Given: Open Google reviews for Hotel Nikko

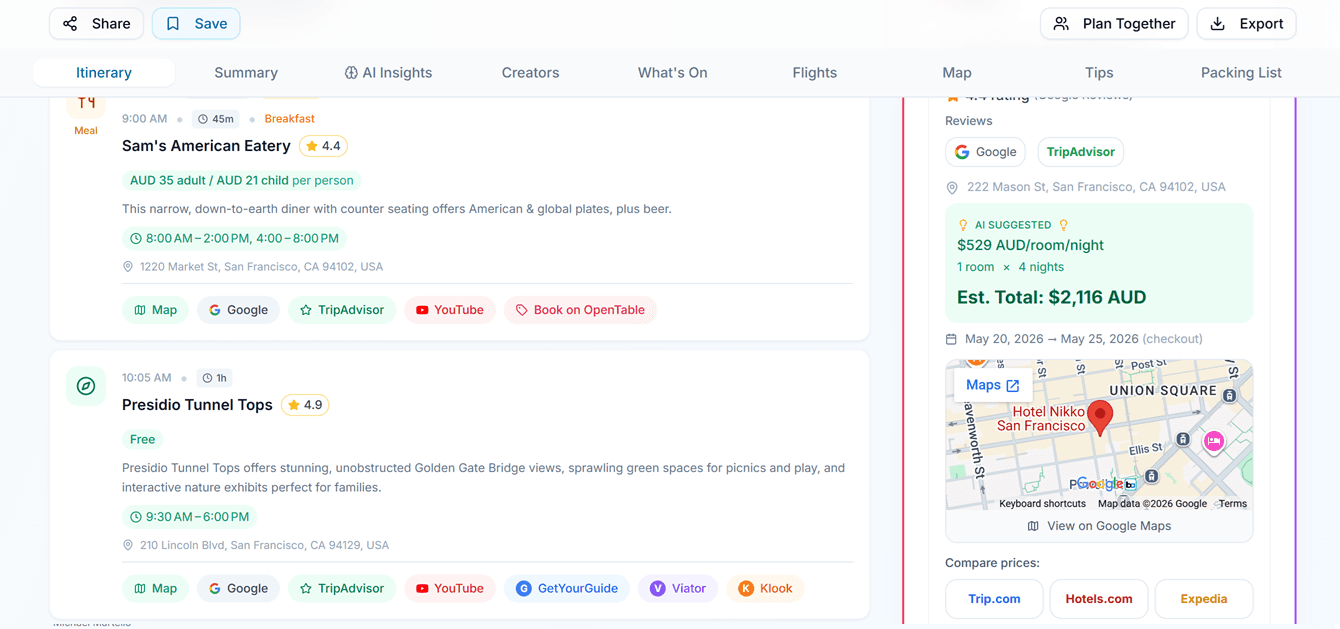Looking at the screenshot, I should click(985, 151).
